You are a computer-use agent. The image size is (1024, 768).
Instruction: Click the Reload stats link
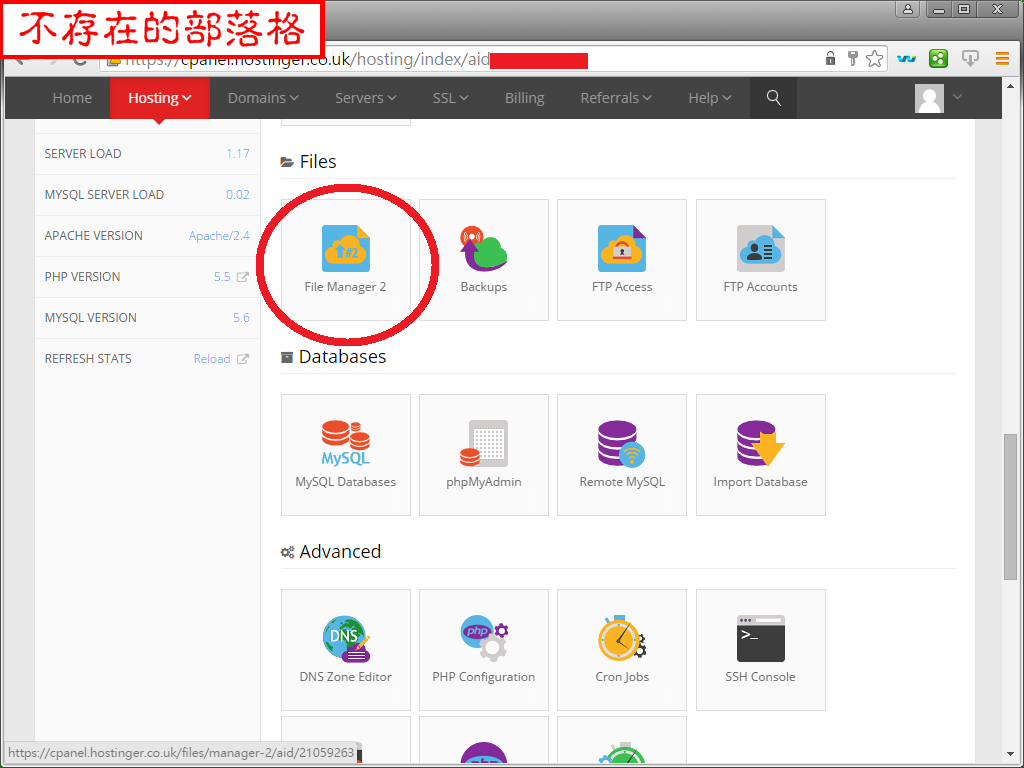pos(212,359)
